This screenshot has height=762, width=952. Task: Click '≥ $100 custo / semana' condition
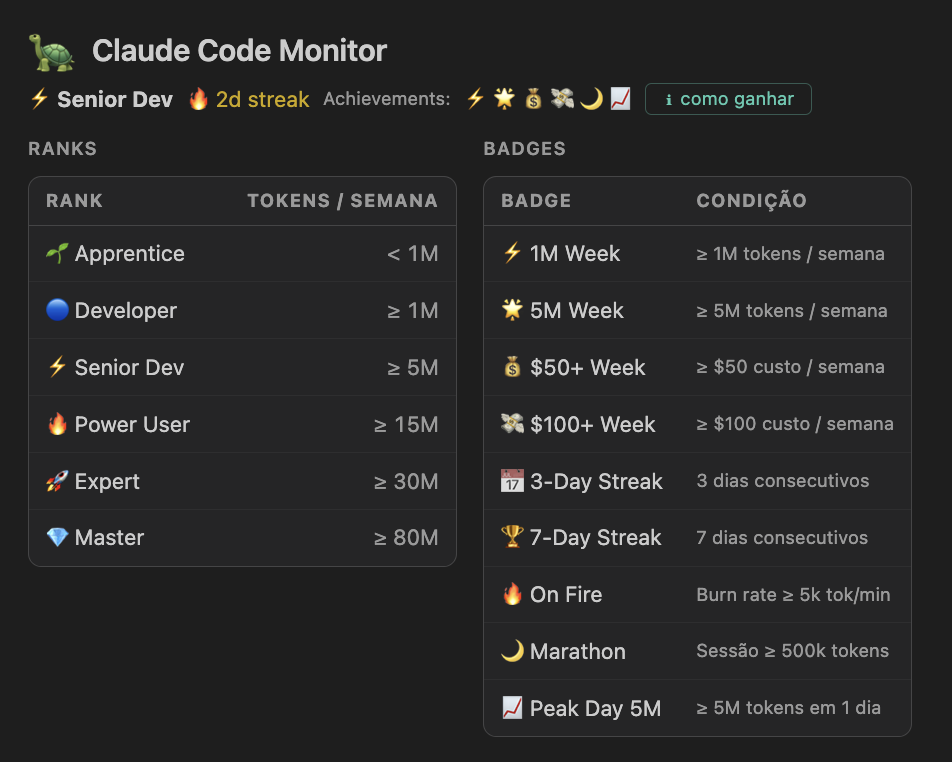tap(795, 424)
